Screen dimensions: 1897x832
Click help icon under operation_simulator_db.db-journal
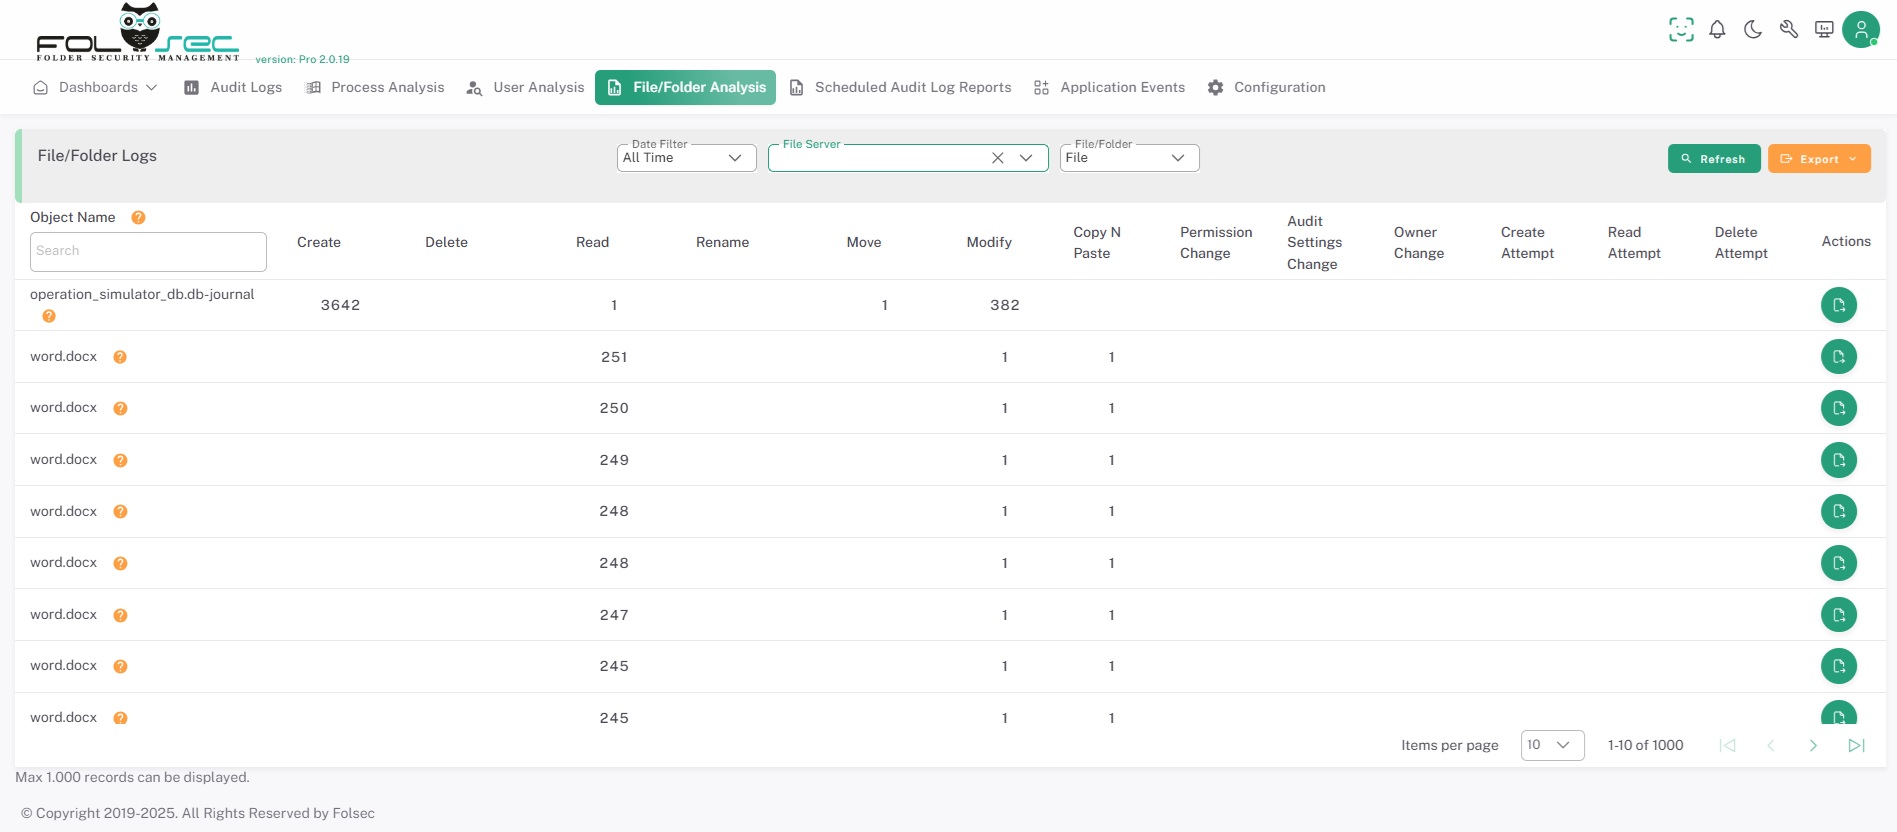point(49,316)
